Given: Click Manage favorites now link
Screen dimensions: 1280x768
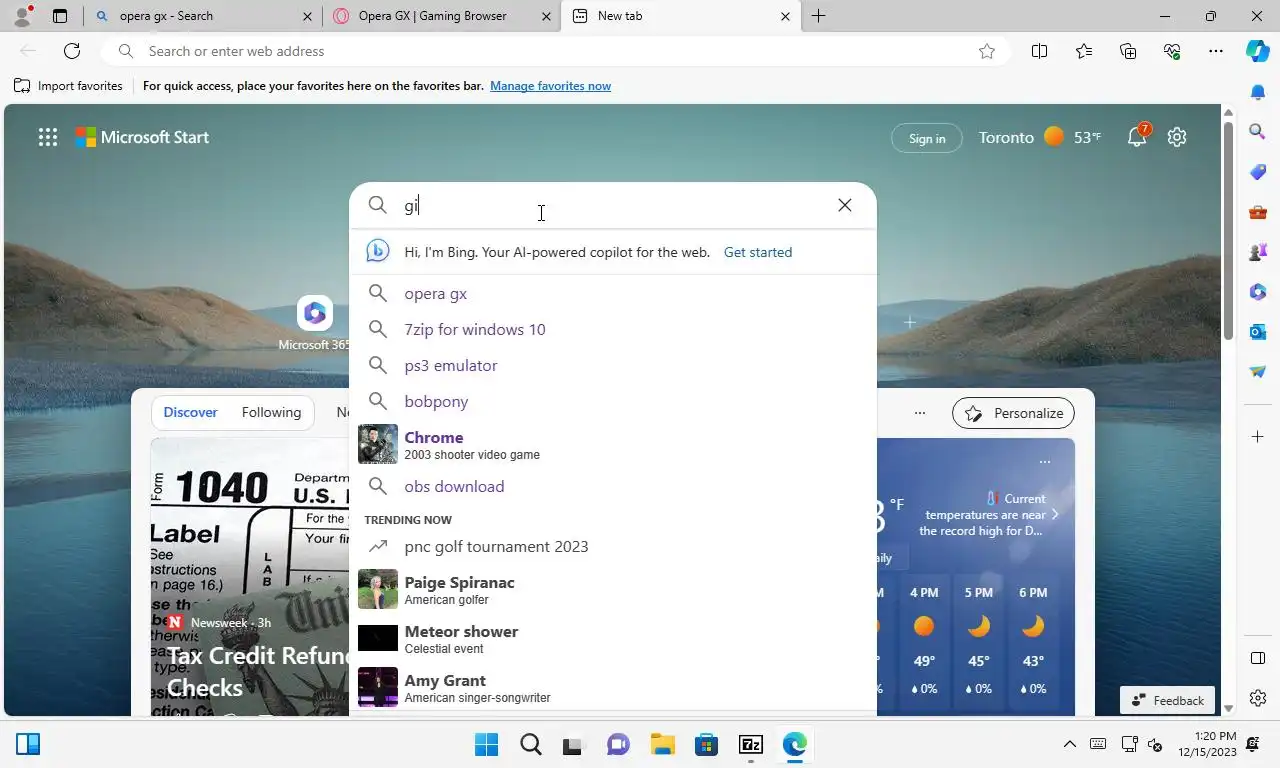Looking at the screenshot, I should [x=550, y=86].
